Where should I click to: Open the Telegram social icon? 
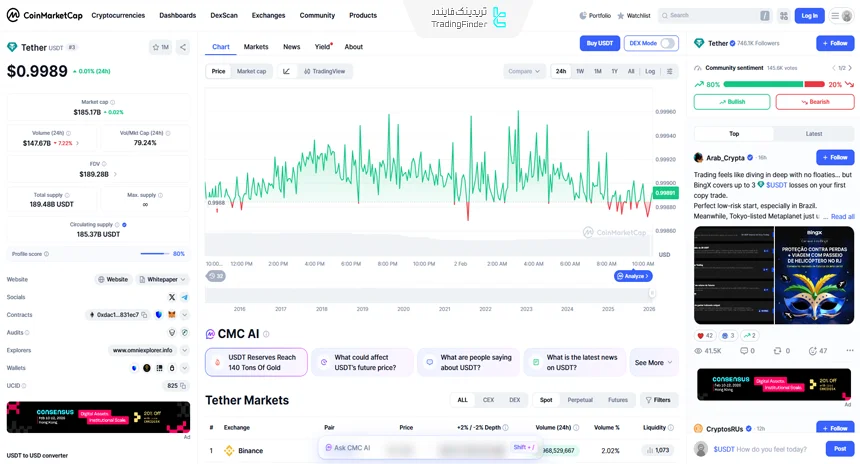point(185,297)
